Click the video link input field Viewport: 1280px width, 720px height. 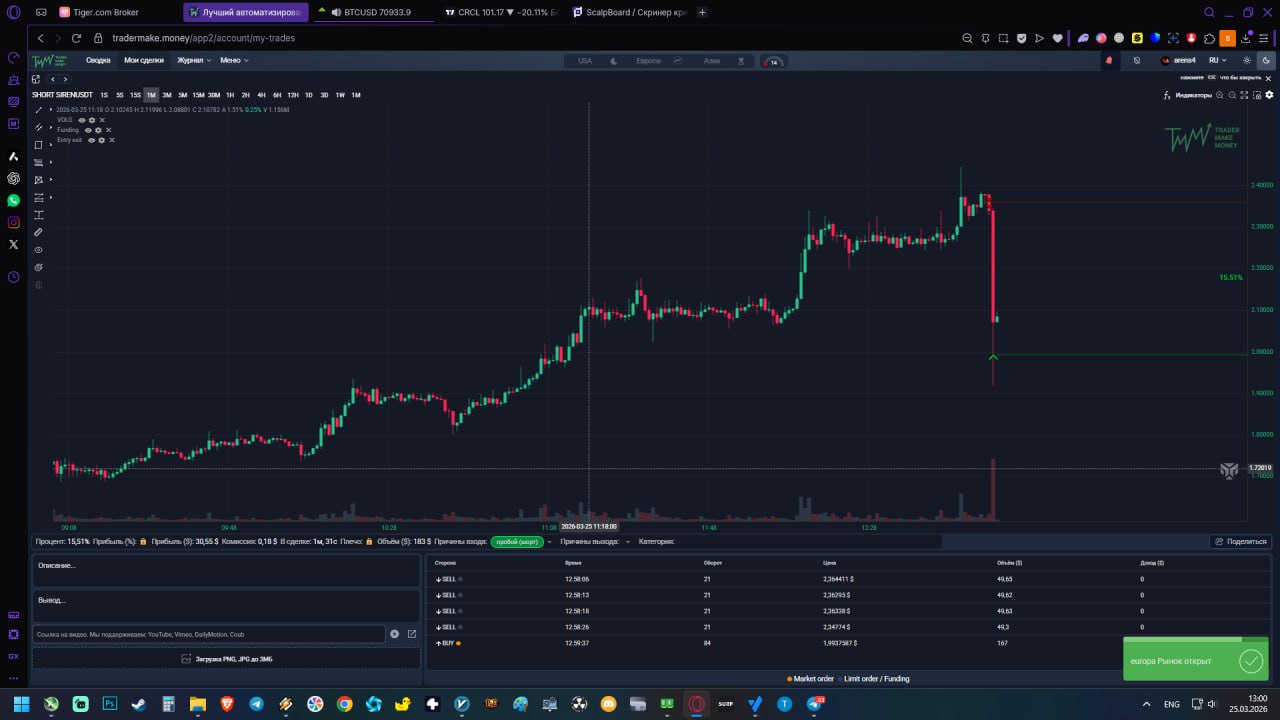[x=209, y=634]
